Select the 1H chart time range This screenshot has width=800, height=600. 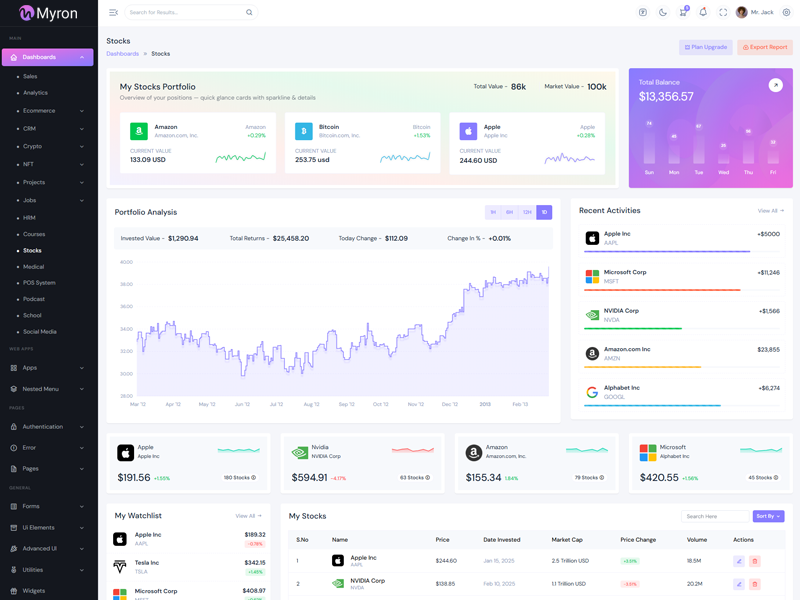[x=493, y=212]
